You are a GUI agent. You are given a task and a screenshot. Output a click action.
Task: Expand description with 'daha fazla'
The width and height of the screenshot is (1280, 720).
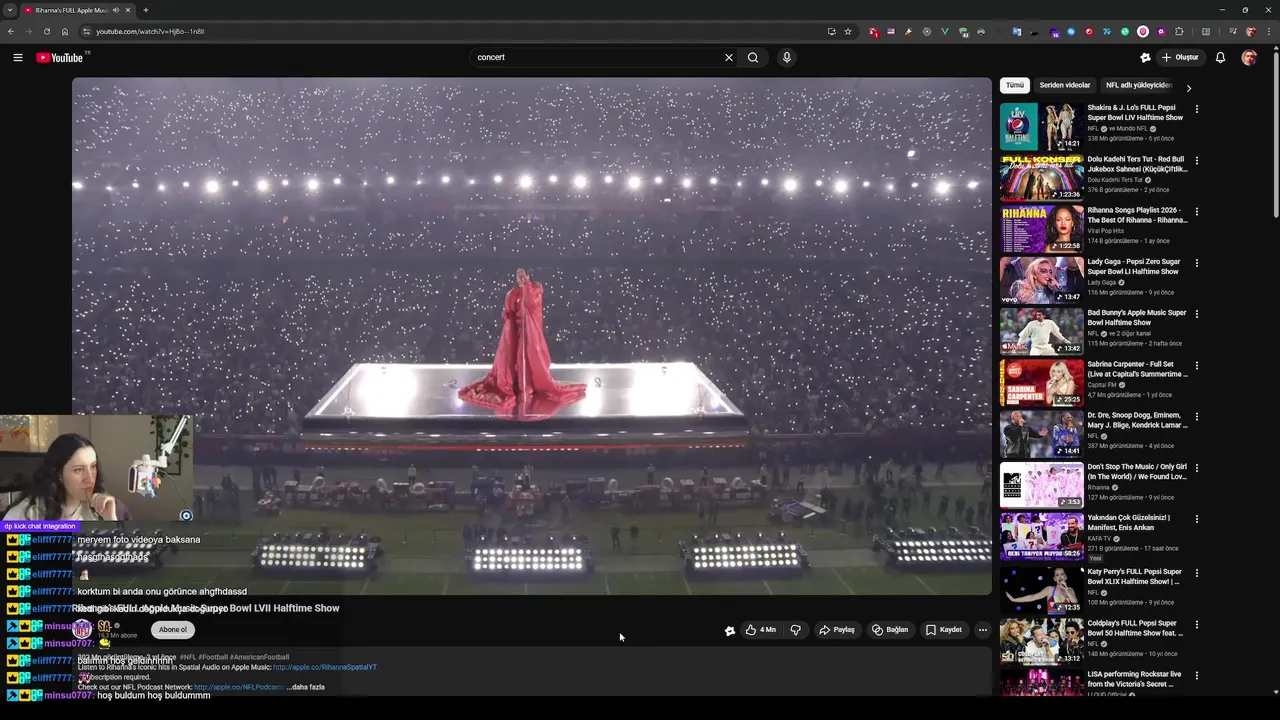pyautogui.click(x=306, y=687)
